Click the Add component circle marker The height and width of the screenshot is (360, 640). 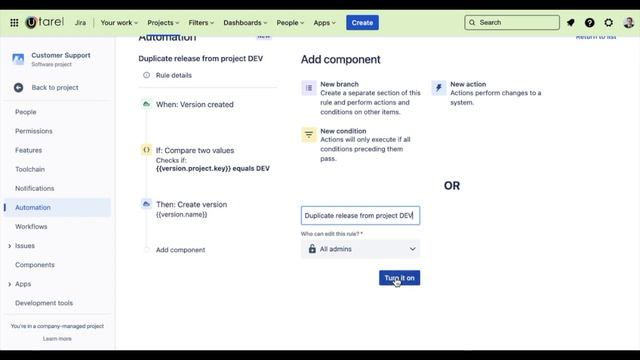[147, 250]
